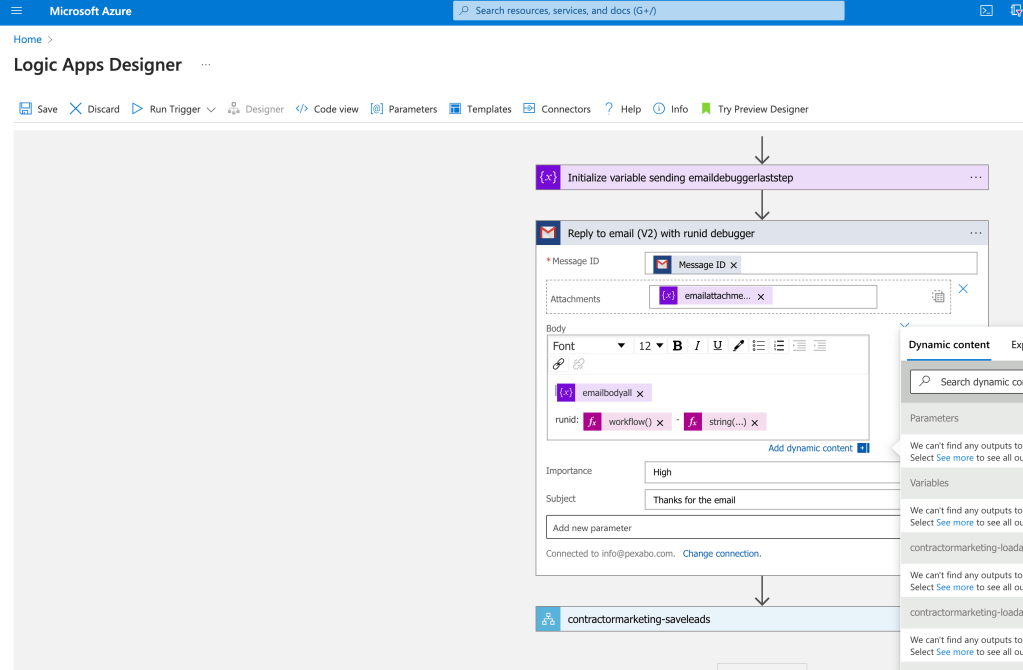The image size is (1023, 670).
Task: Switch Attachments to input entire array icon
Action: point(938,296)
